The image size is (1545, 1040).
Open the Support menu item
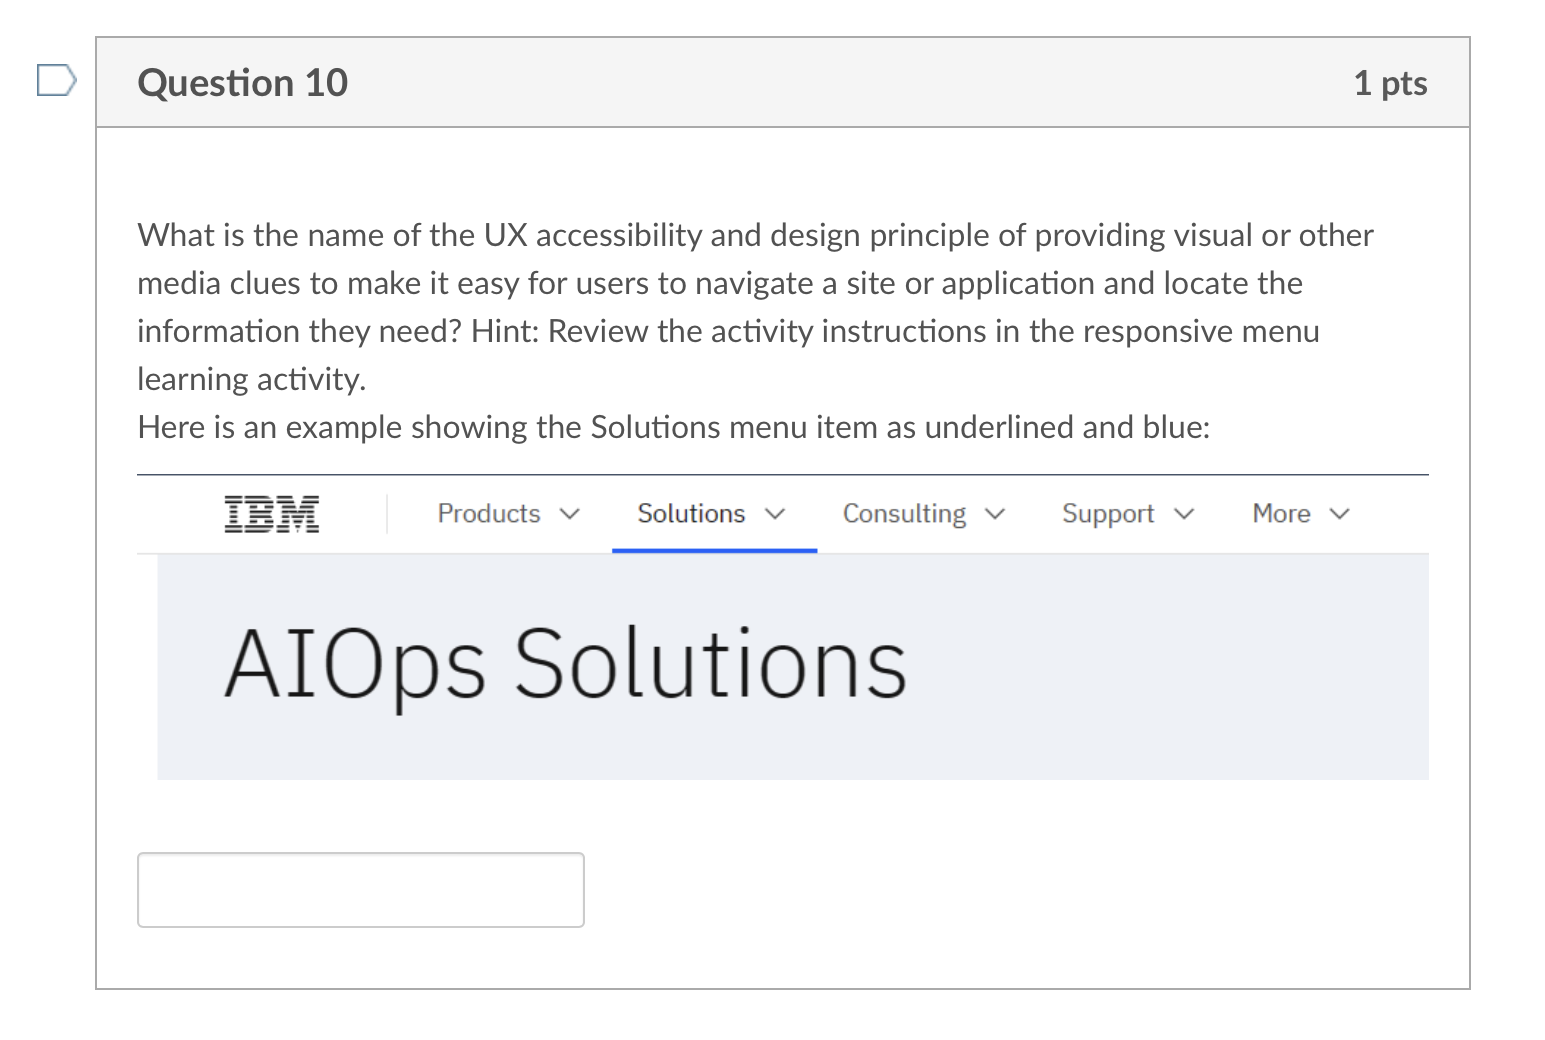pos(1108,514)
